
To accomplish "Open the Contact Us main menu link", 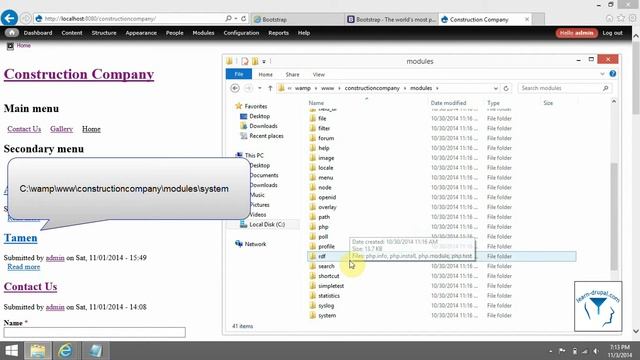I will pos(24,129).
